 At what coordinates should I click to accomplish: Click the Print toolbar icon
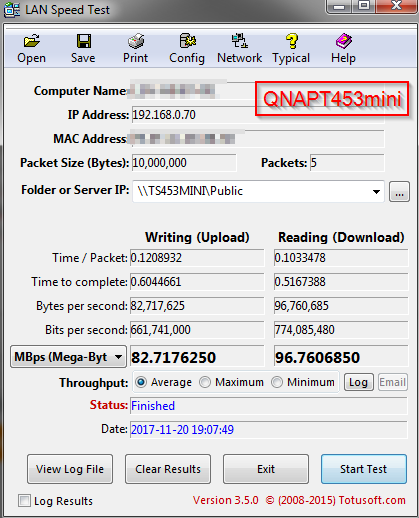(x=136, y=41)
